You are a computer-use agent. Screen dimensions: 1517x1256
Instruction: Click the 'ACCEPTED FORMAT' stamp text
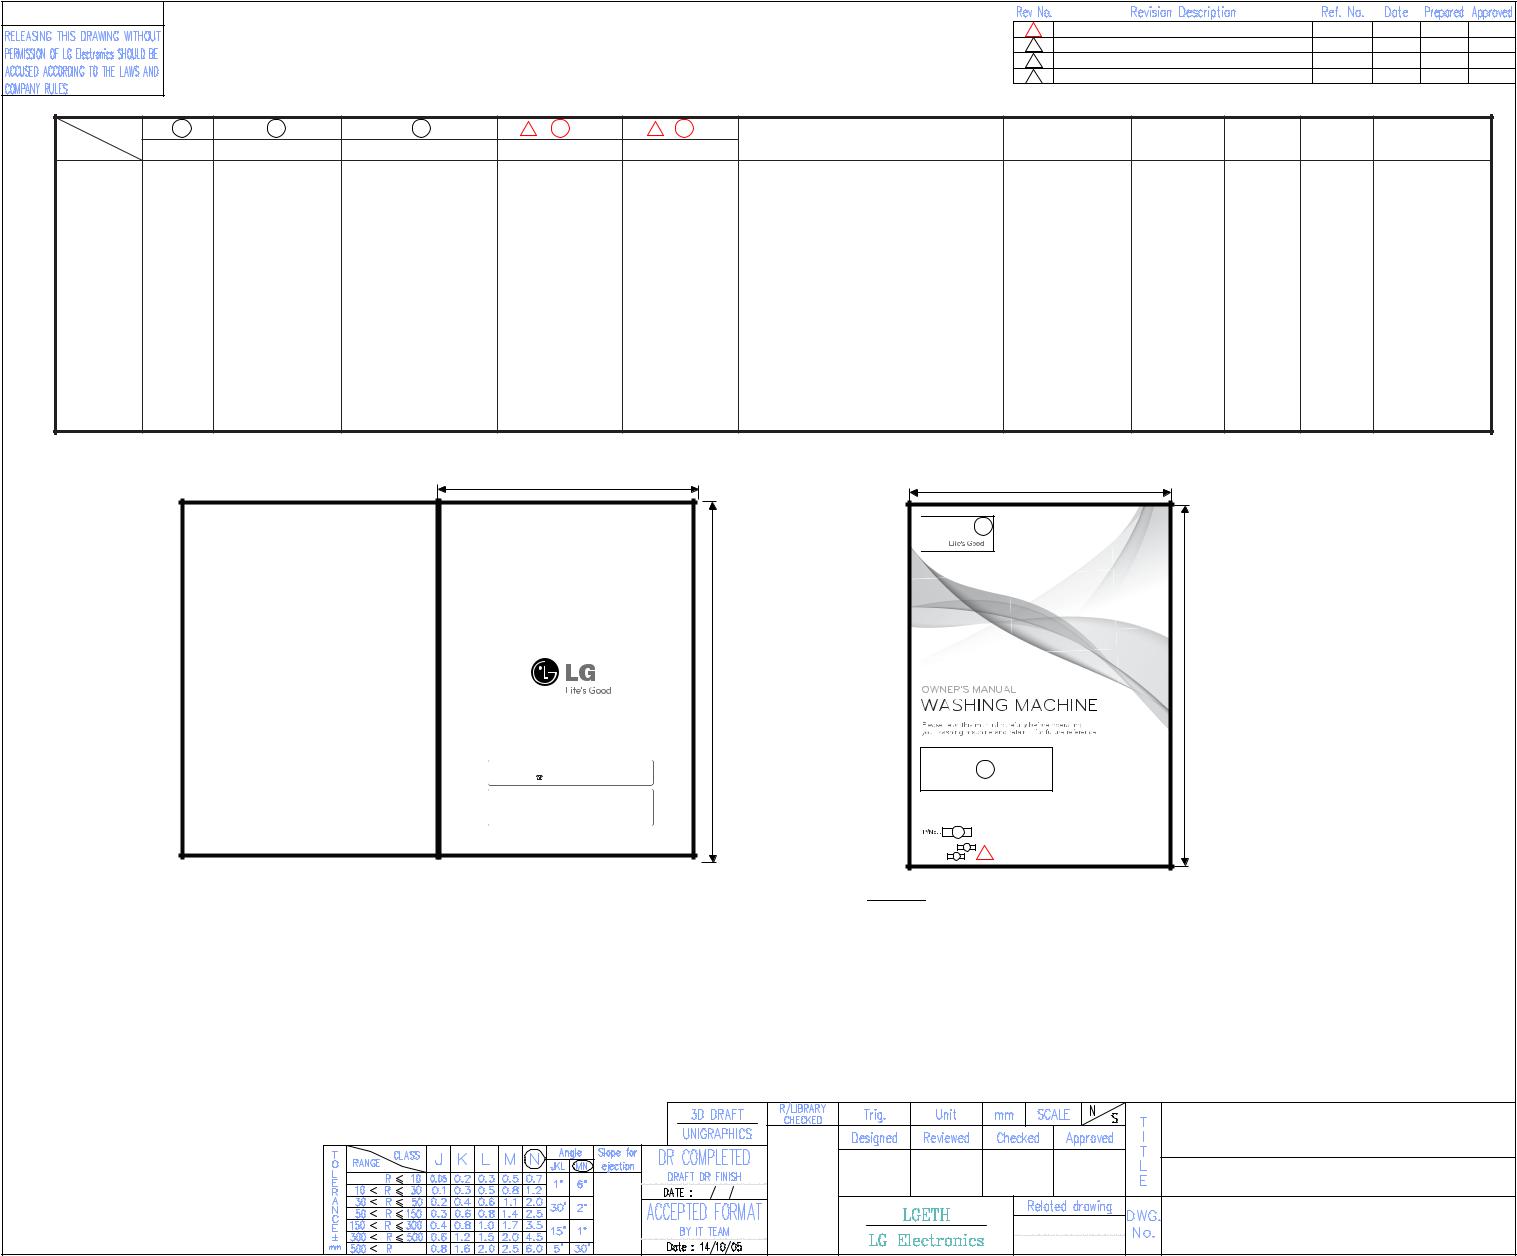(704, 1213)
